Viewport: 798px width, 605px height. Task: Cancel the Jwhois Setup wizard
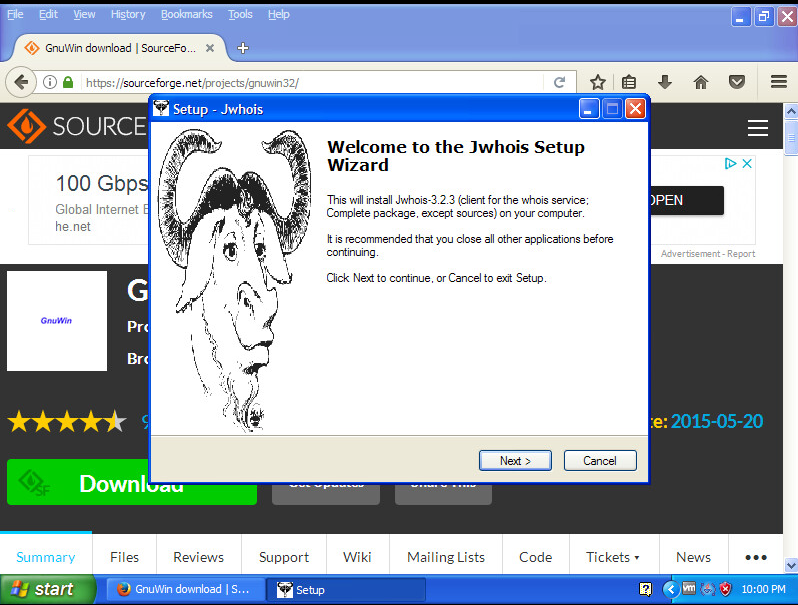pyautogui.click(x=600, y=460)
